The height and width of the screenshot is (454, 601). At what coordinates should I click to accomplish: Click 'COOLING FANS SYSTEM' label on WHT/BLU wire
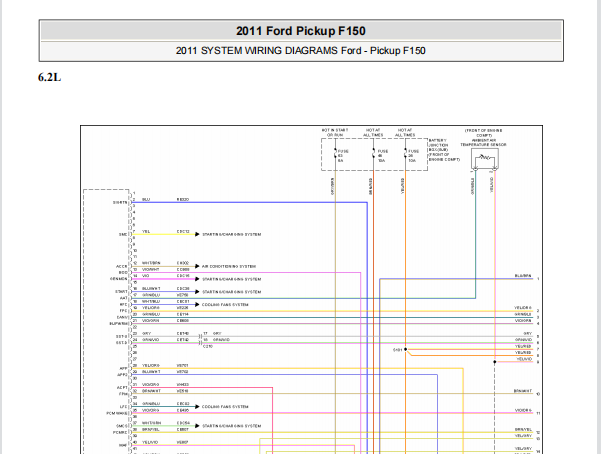(225, 304)
